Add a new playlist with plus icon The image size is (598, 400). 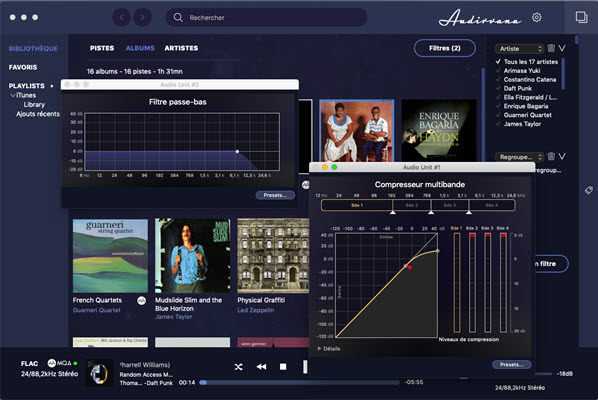(x=51, y=86)
